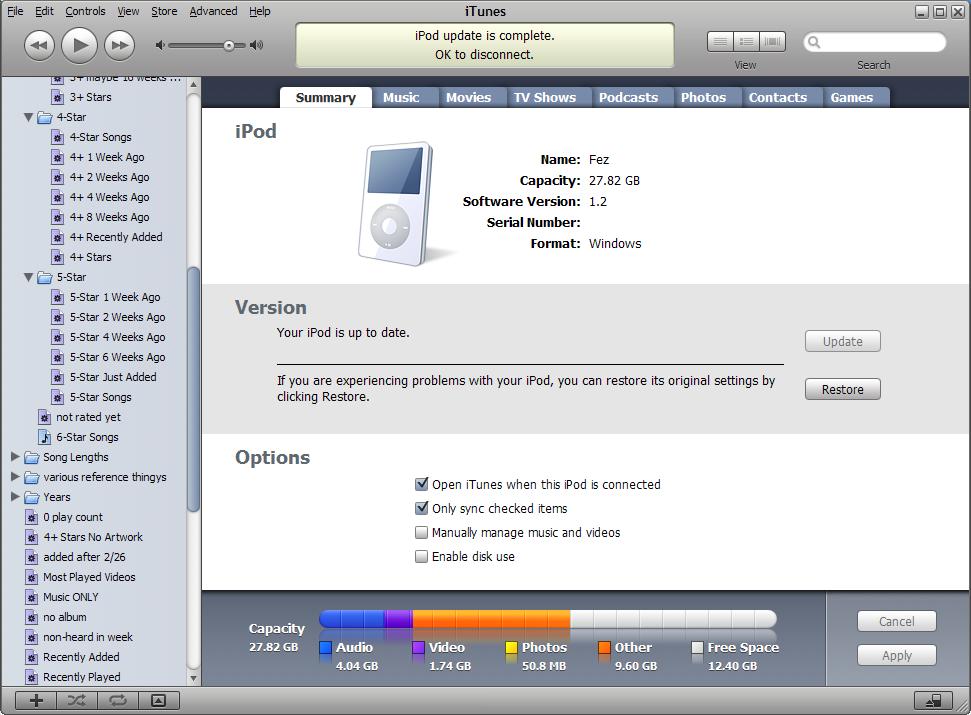Click sidebar scrollbar up arrow
This screenshot has width=971, height=715.
[193, 84]
